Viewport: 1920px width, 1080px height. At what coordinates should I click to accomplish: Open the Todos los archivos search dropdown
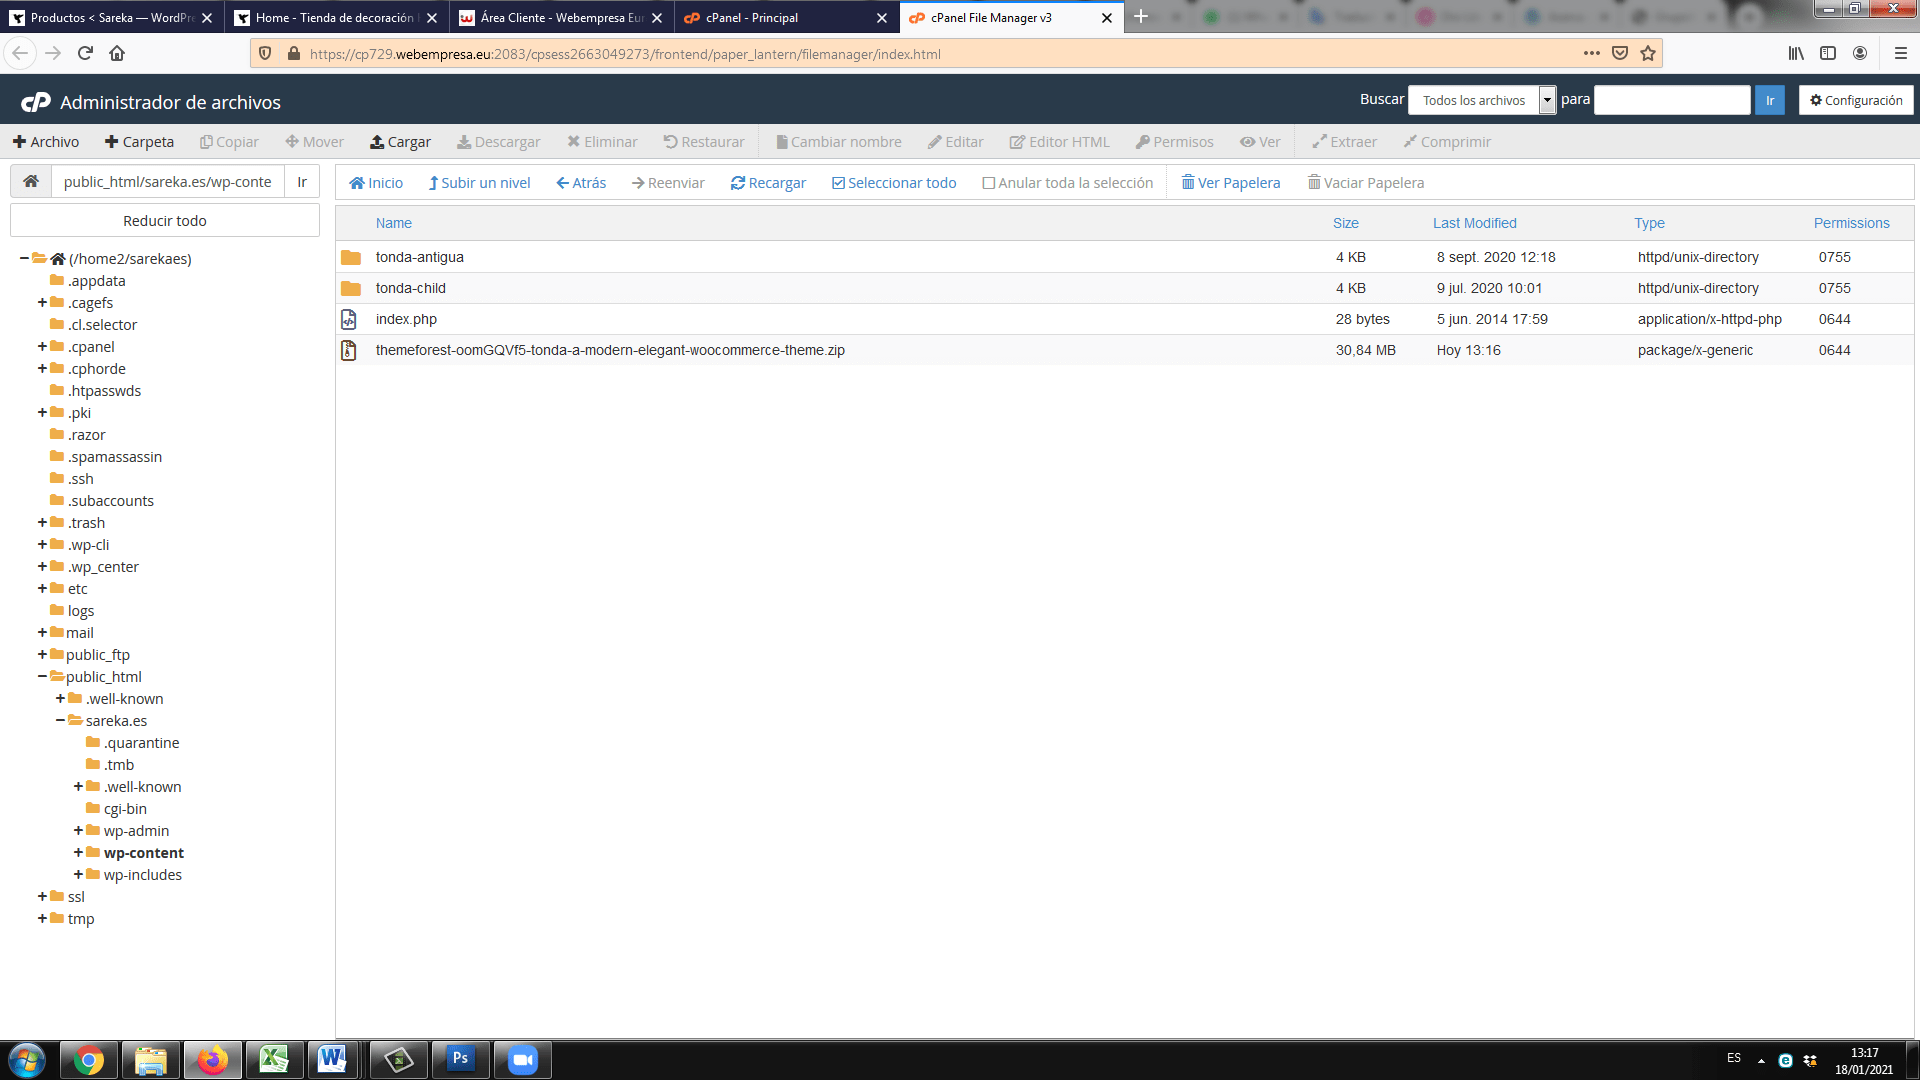coord(1482,100)
